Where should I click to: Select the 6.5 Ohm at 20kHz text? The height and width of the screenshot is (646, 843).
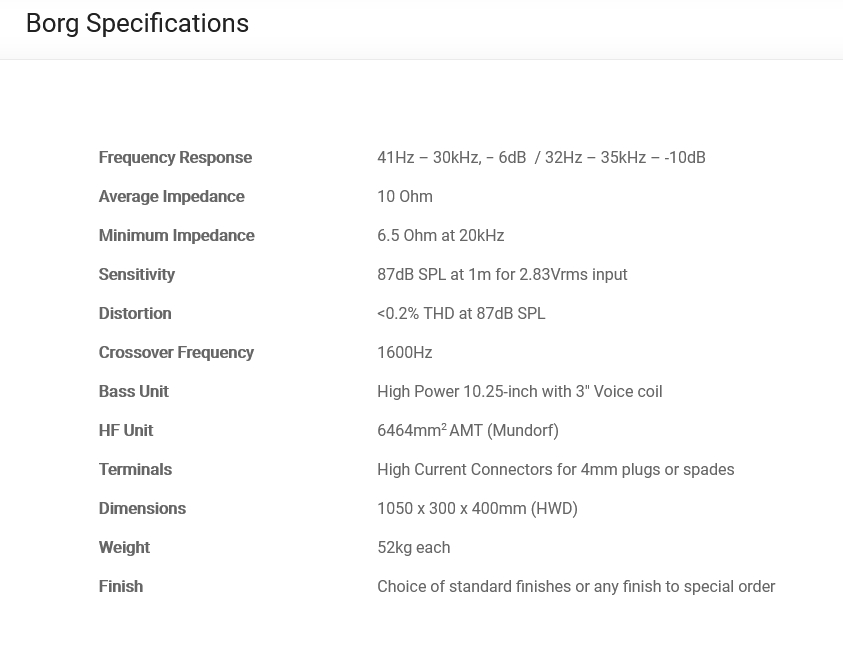point(440,235)
